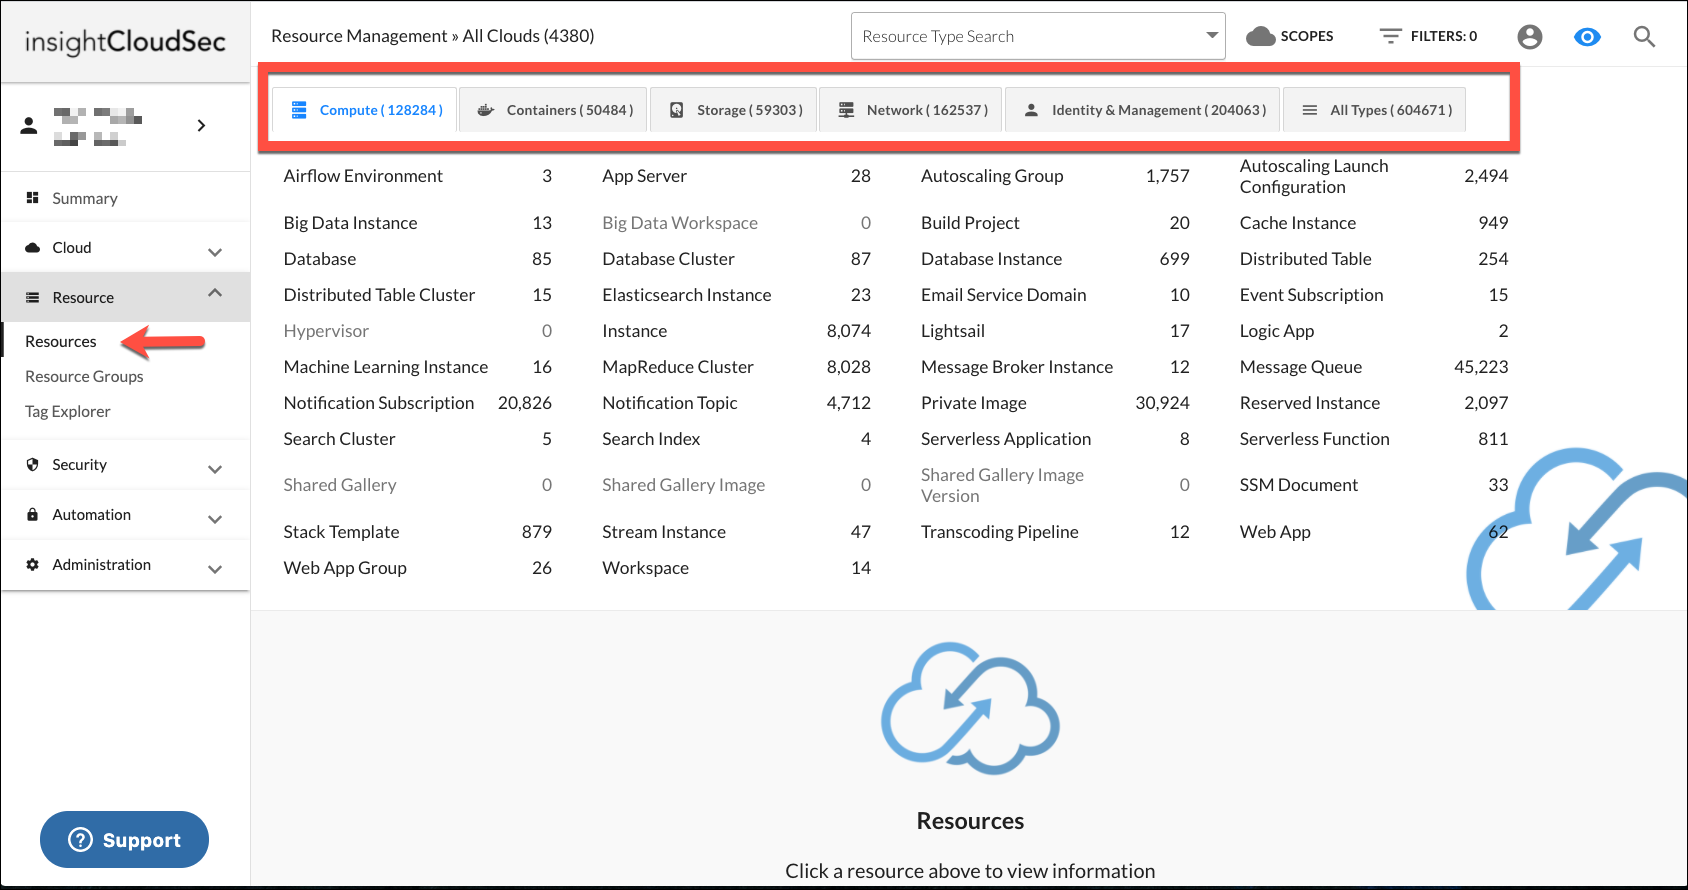
Task: Select Elasticsearch Instance resource type
Action: click(x=687, y=295)
